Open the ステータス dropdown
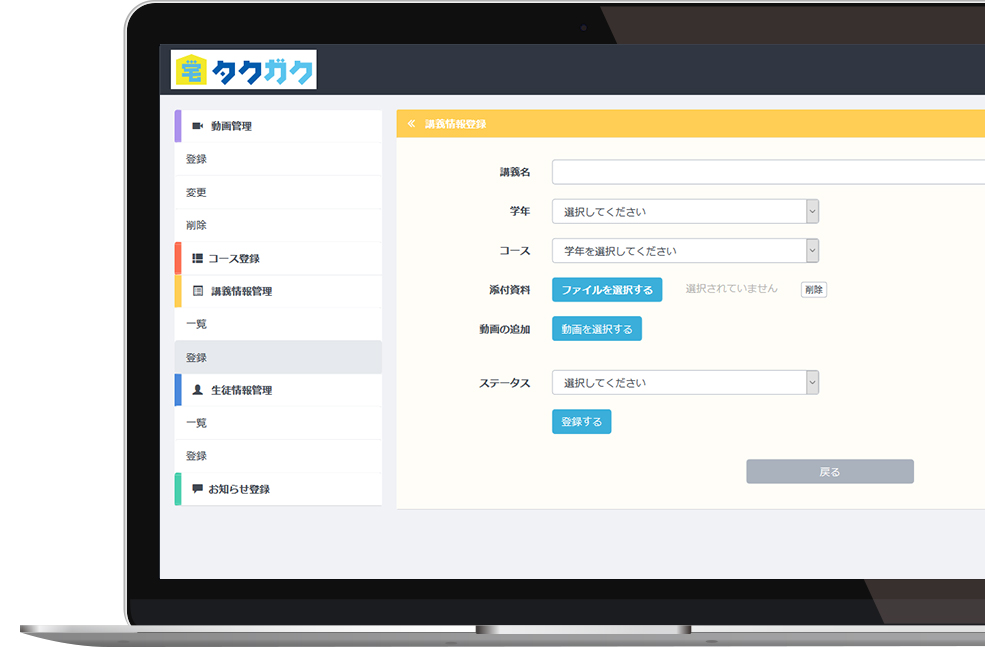The image size is (985, 647). tap(685, 383)
